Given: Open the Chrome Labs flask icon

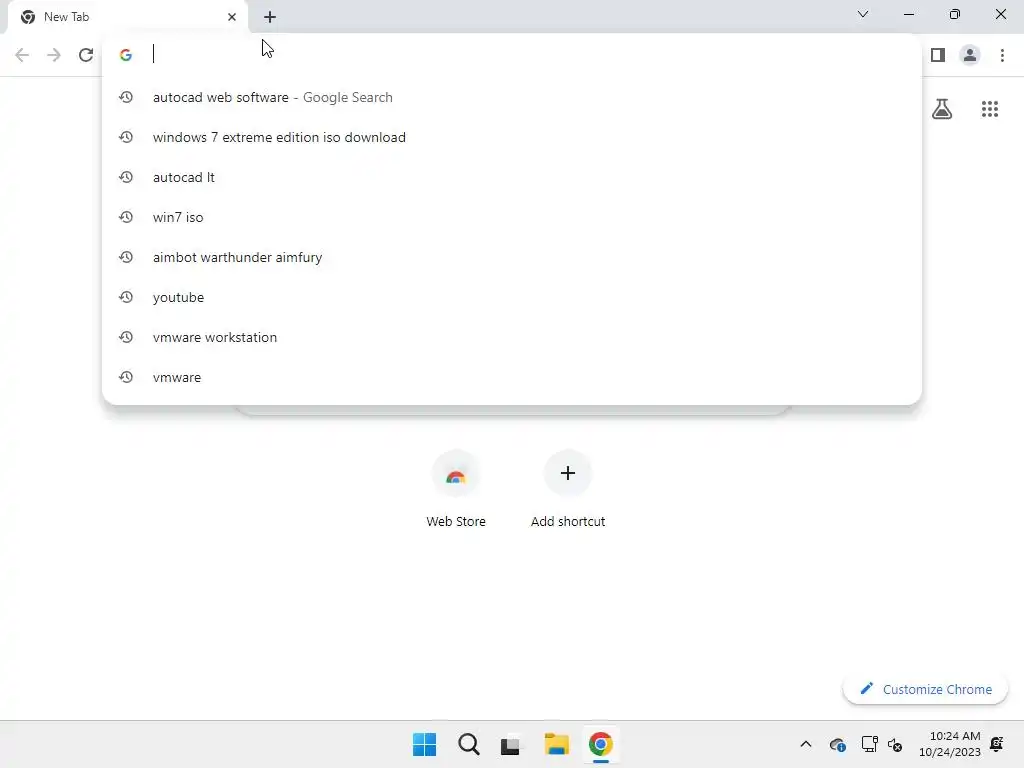Looking at the screenshot, I should (x=942, y=109).
